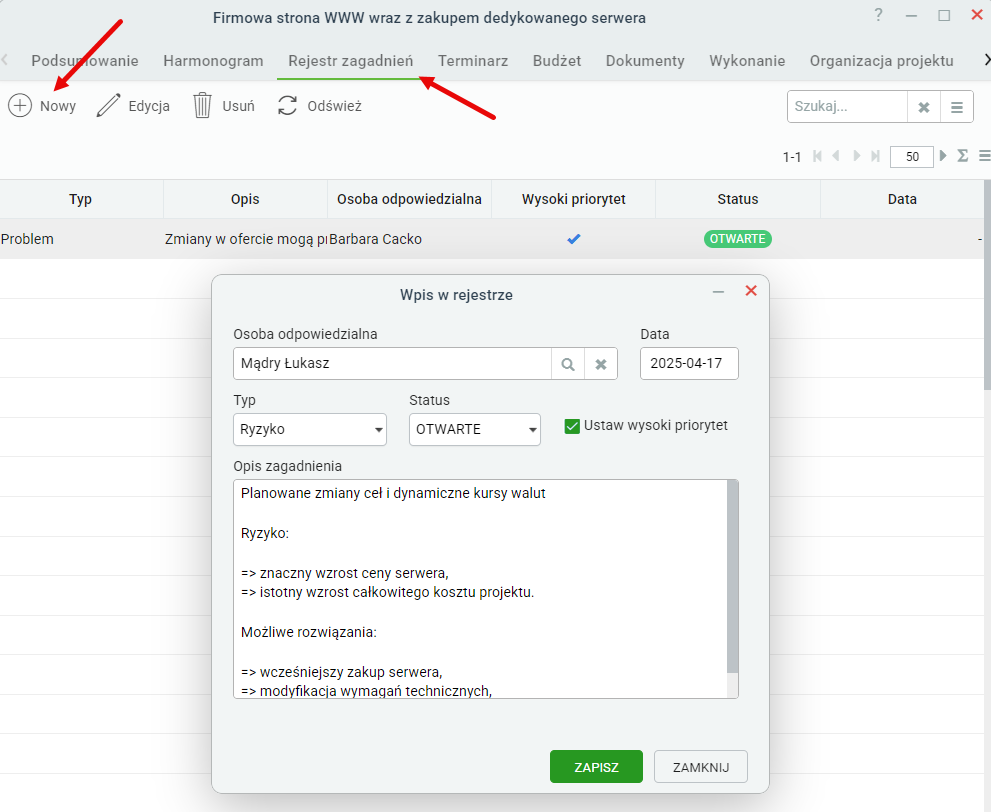
Task: Open the Typ dropdown showing Ryzyko
Action: coord(310,430)
